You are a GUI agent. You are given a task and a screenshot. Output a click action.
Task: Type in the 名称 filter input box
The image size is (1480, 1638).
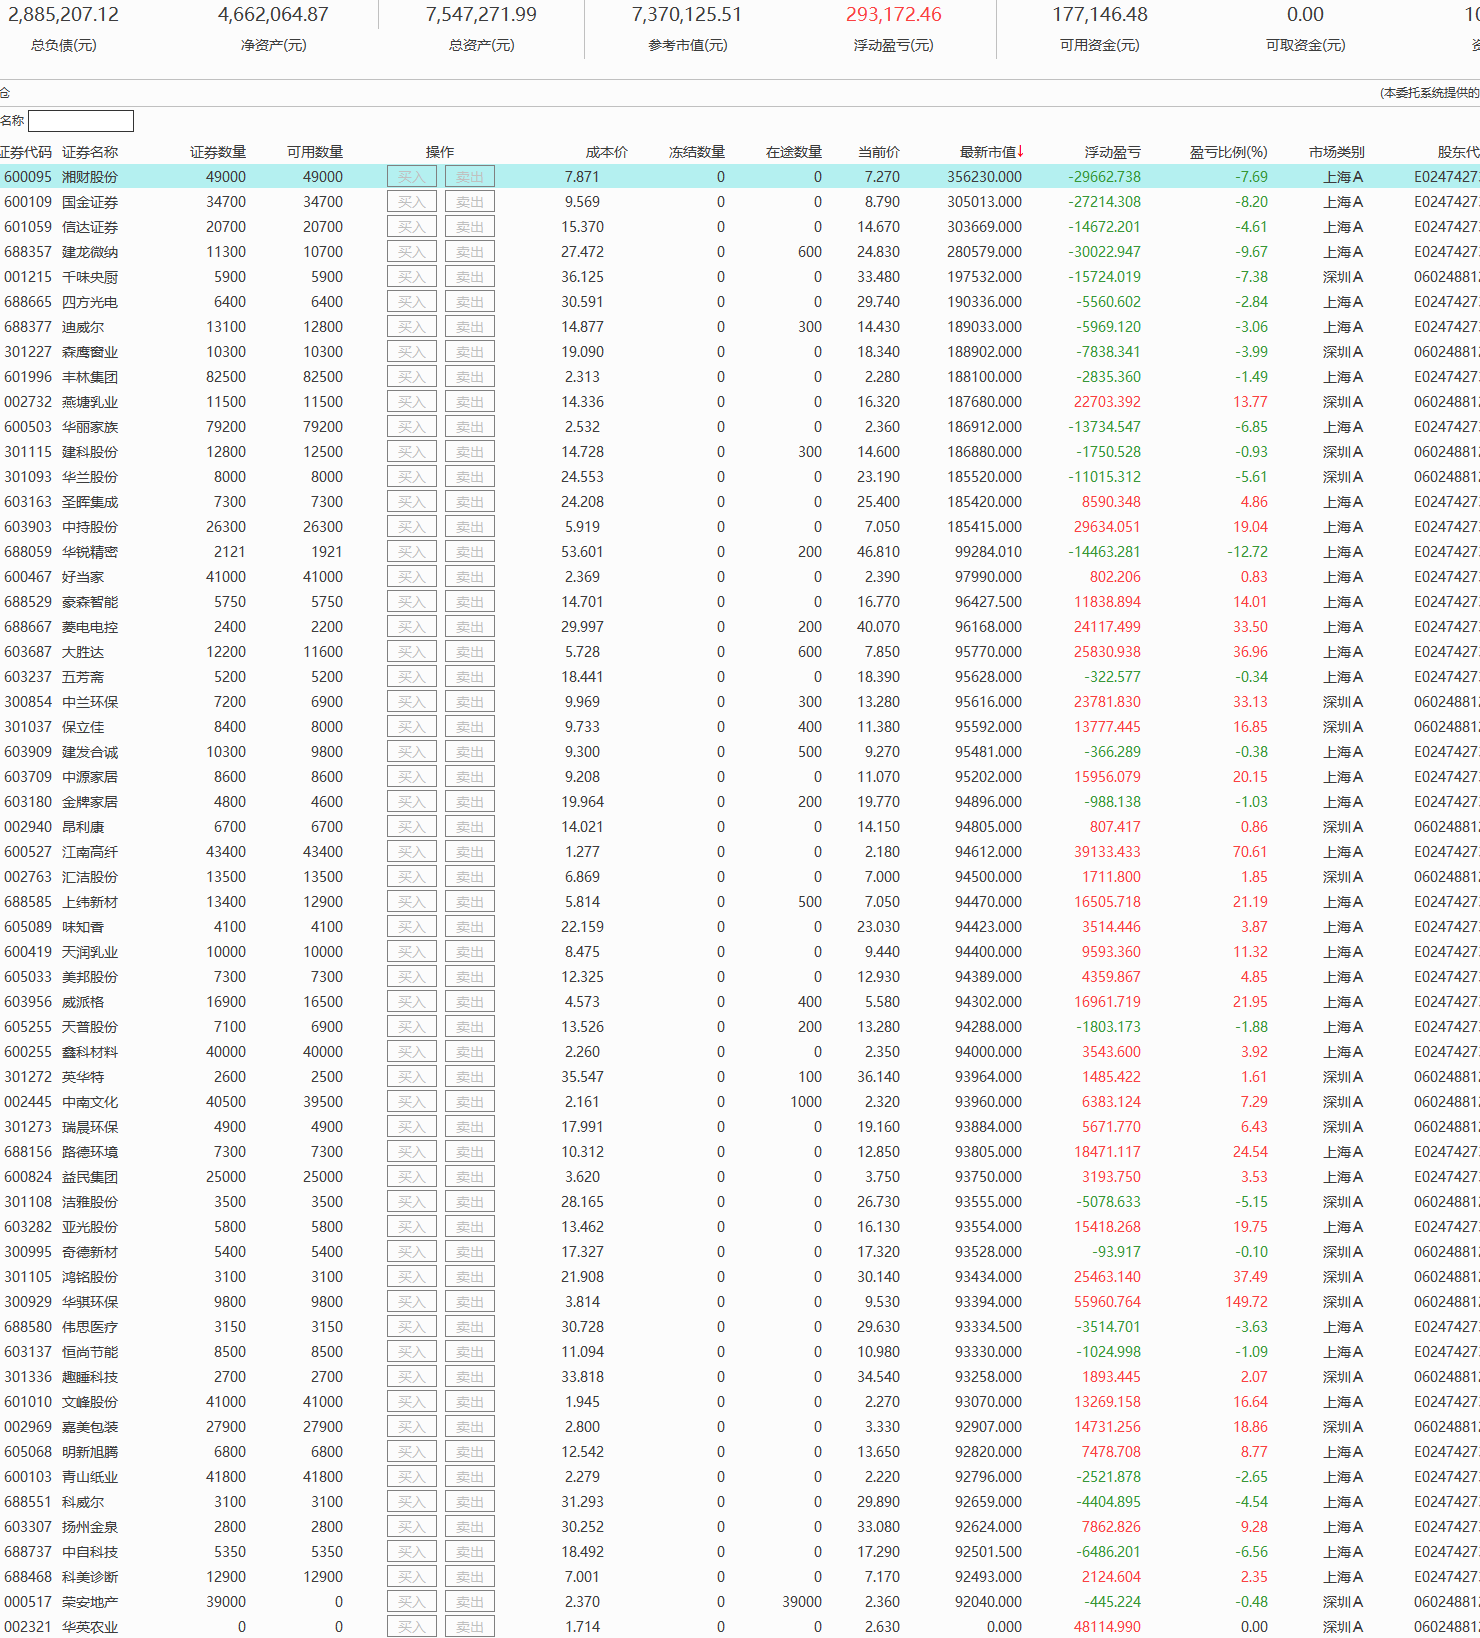pyautogui.click(x=81, y=121)
